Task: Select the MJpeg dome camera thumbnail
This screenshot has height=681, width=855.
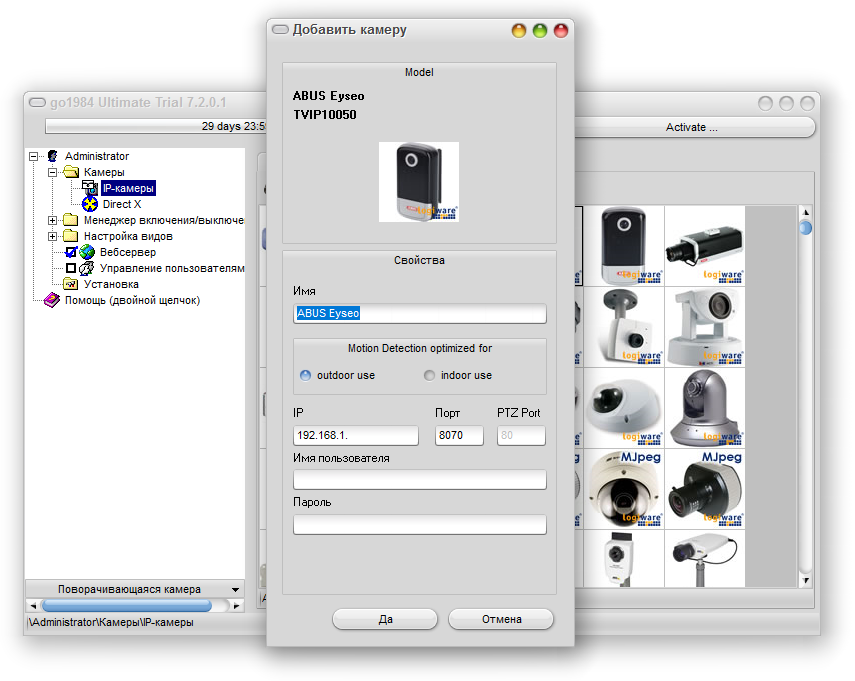Action: click(624, 489)
